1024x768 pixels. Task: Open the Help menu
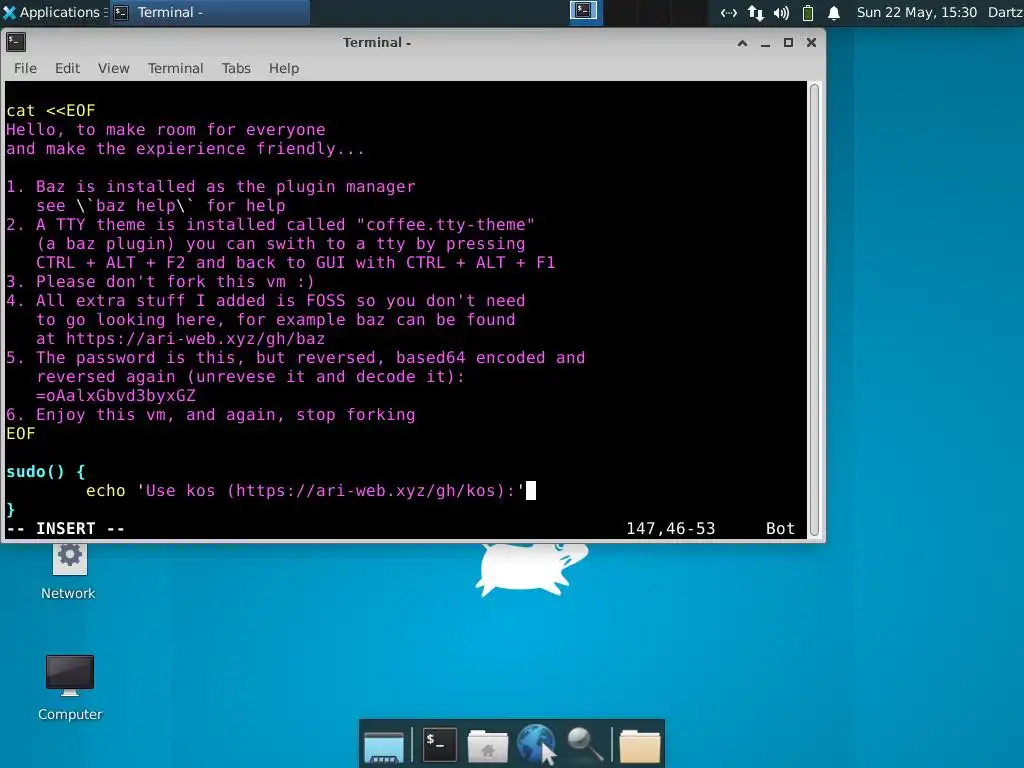click(284, 68)
